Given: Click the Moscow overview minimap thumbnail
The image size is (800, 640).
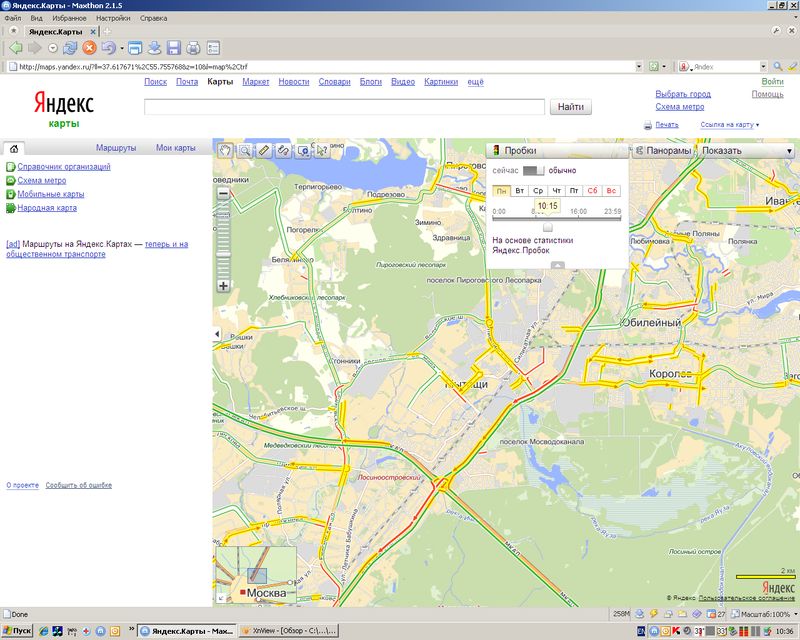Looking at the screenshot, I should [256, 575].
